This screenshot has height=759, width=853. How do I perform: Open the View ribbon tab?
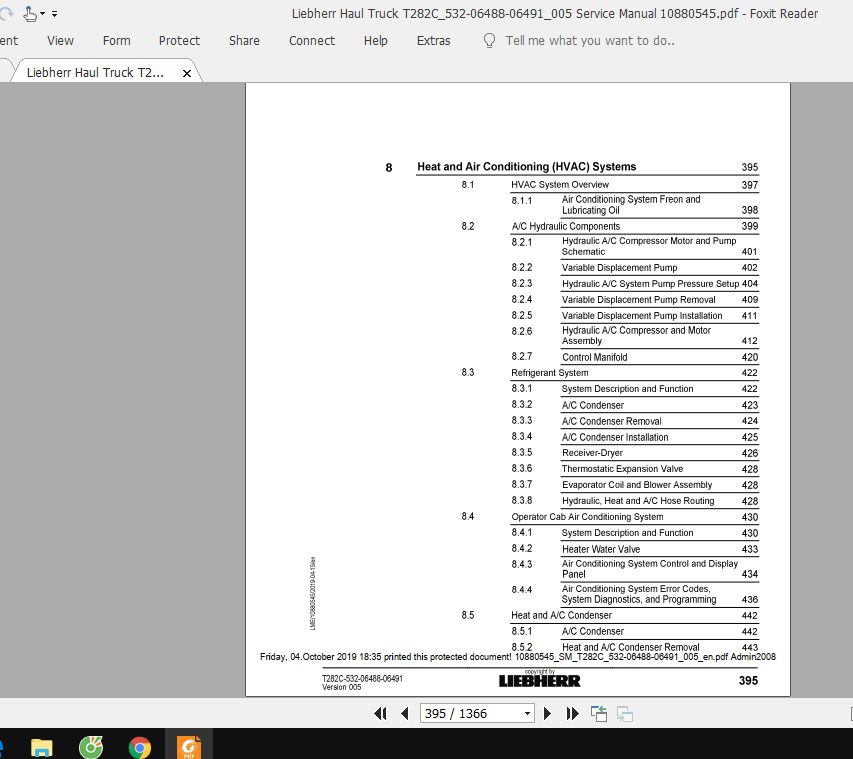[x=60, y=41]
